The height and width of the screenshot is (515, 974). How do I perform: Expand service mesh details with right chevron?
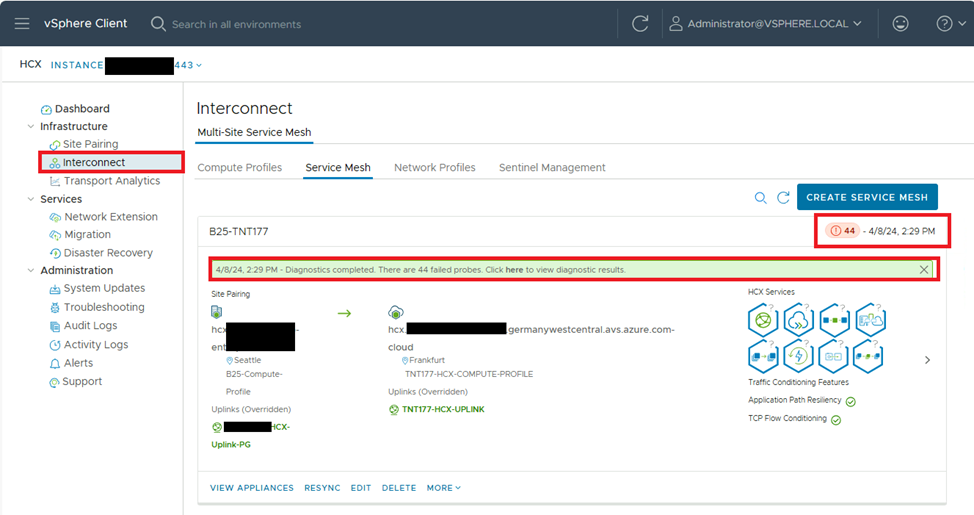point(927,360)
